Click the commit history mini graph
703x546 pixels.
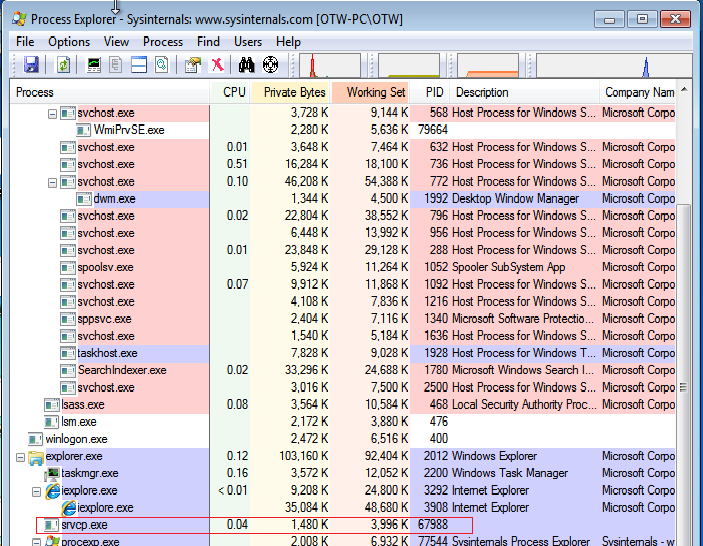pos(409,65)
